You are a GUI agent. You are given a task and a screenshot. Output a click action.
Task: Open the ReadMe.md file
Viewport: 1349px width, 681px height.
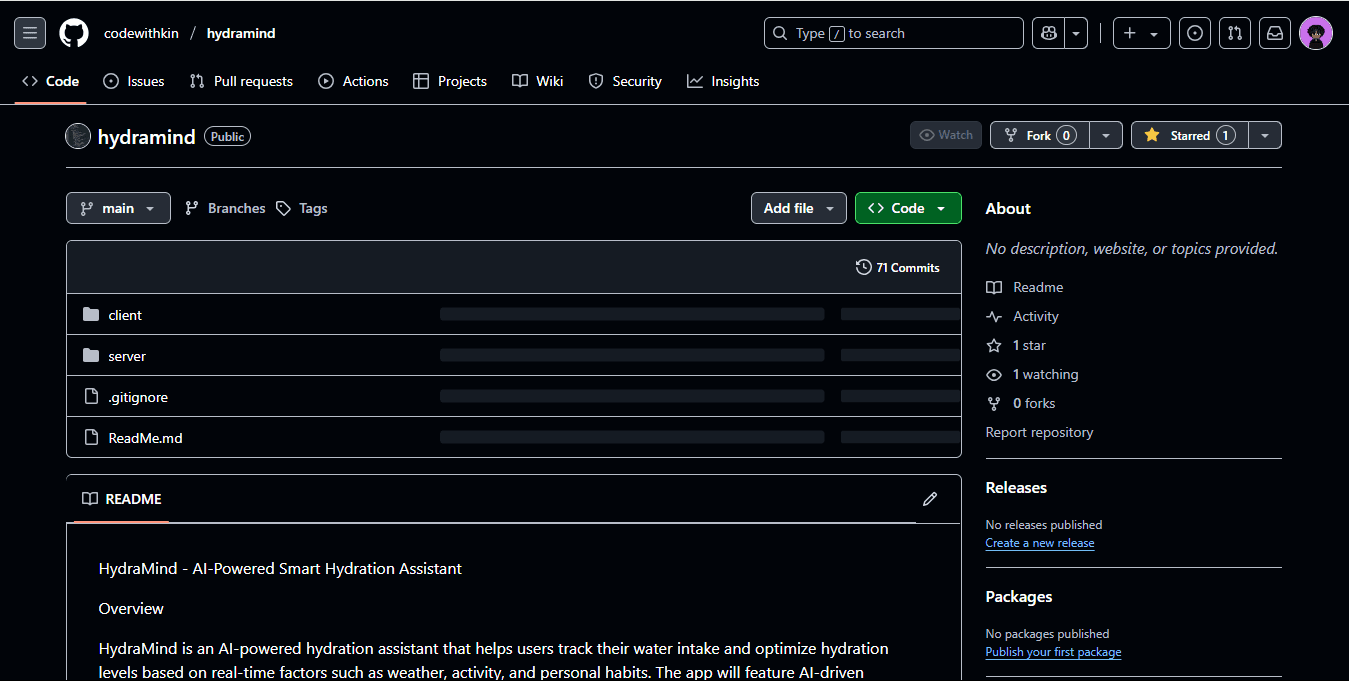[145, 438]
